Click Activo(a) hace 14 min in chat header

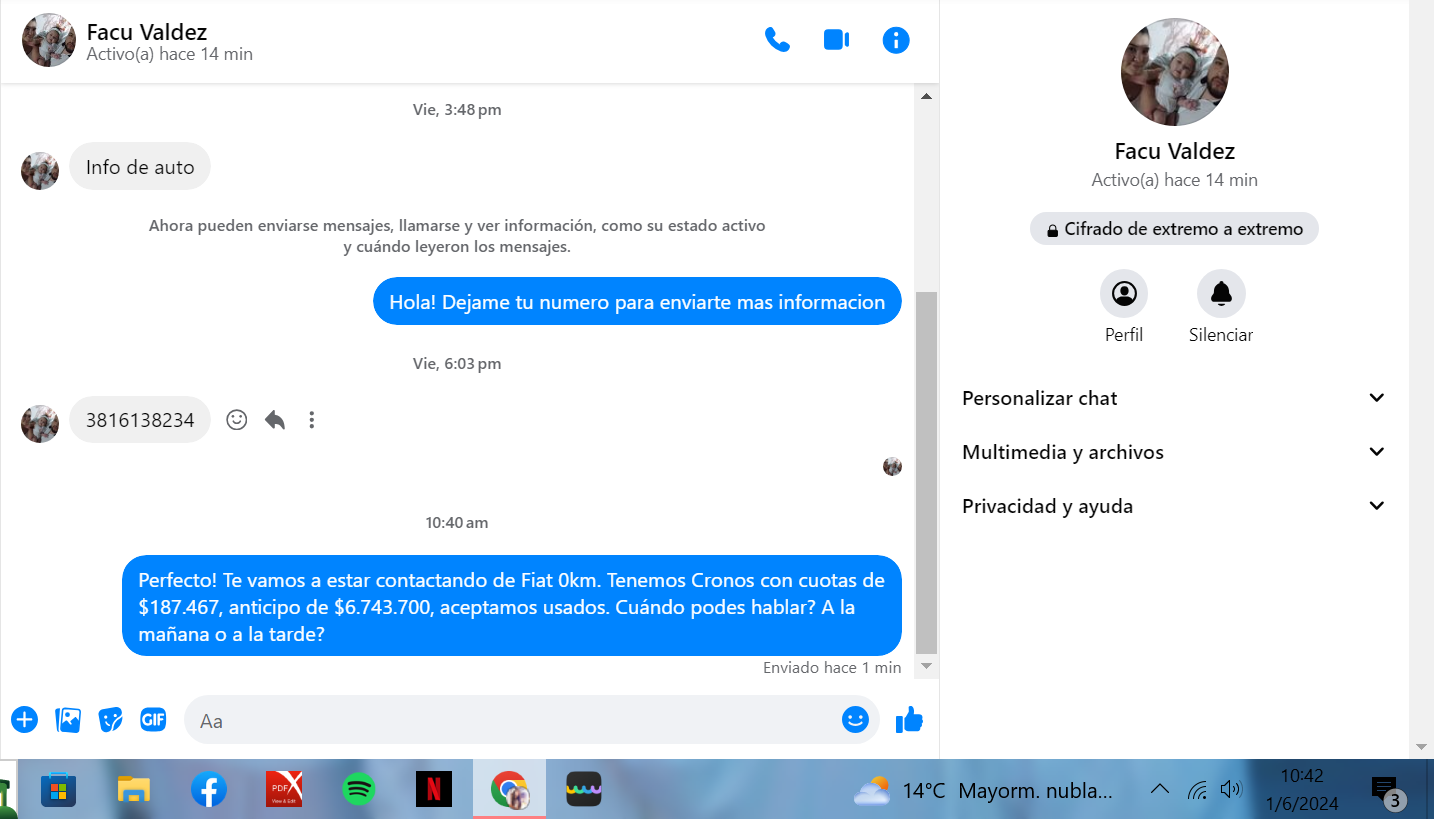click(x=170, y=54)
